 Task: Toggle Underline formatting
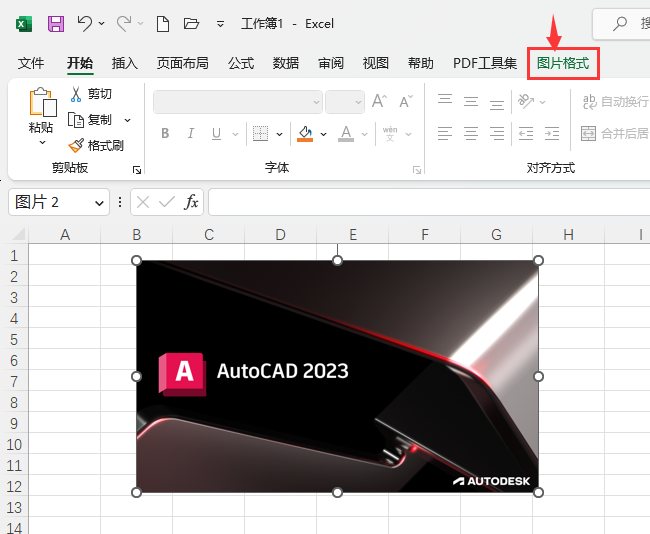point(216,134)
